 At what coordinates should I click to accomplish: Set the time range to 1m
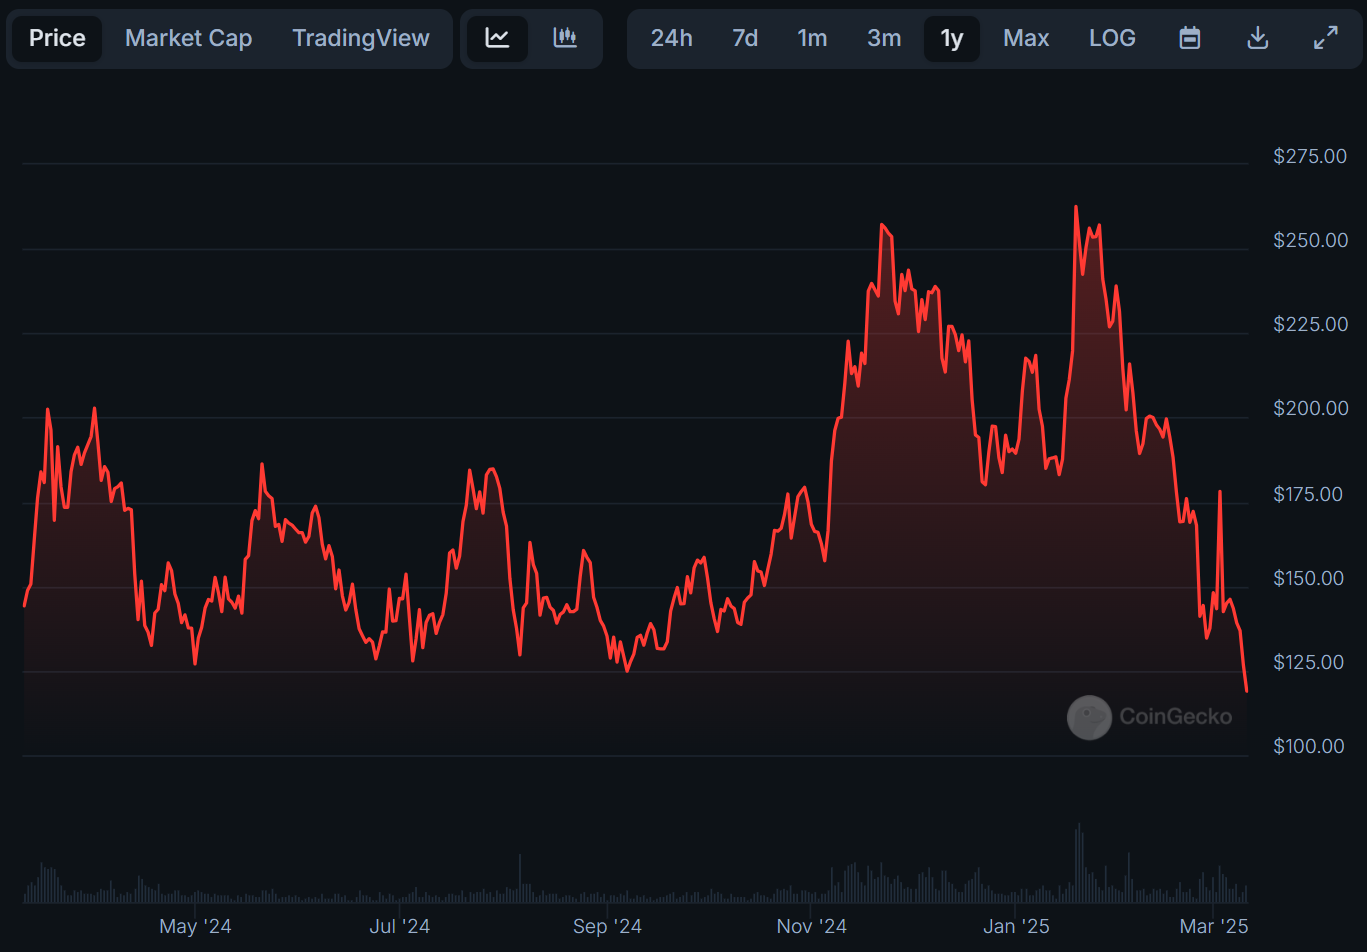(x=812, y=38)
